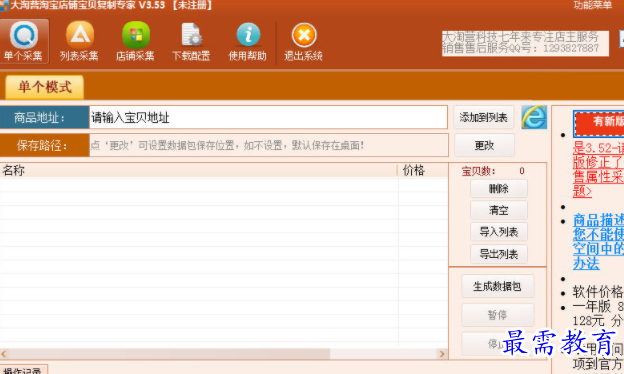Switch to the 操作记录 tab
624x374 pixels.
pos(23,370)
